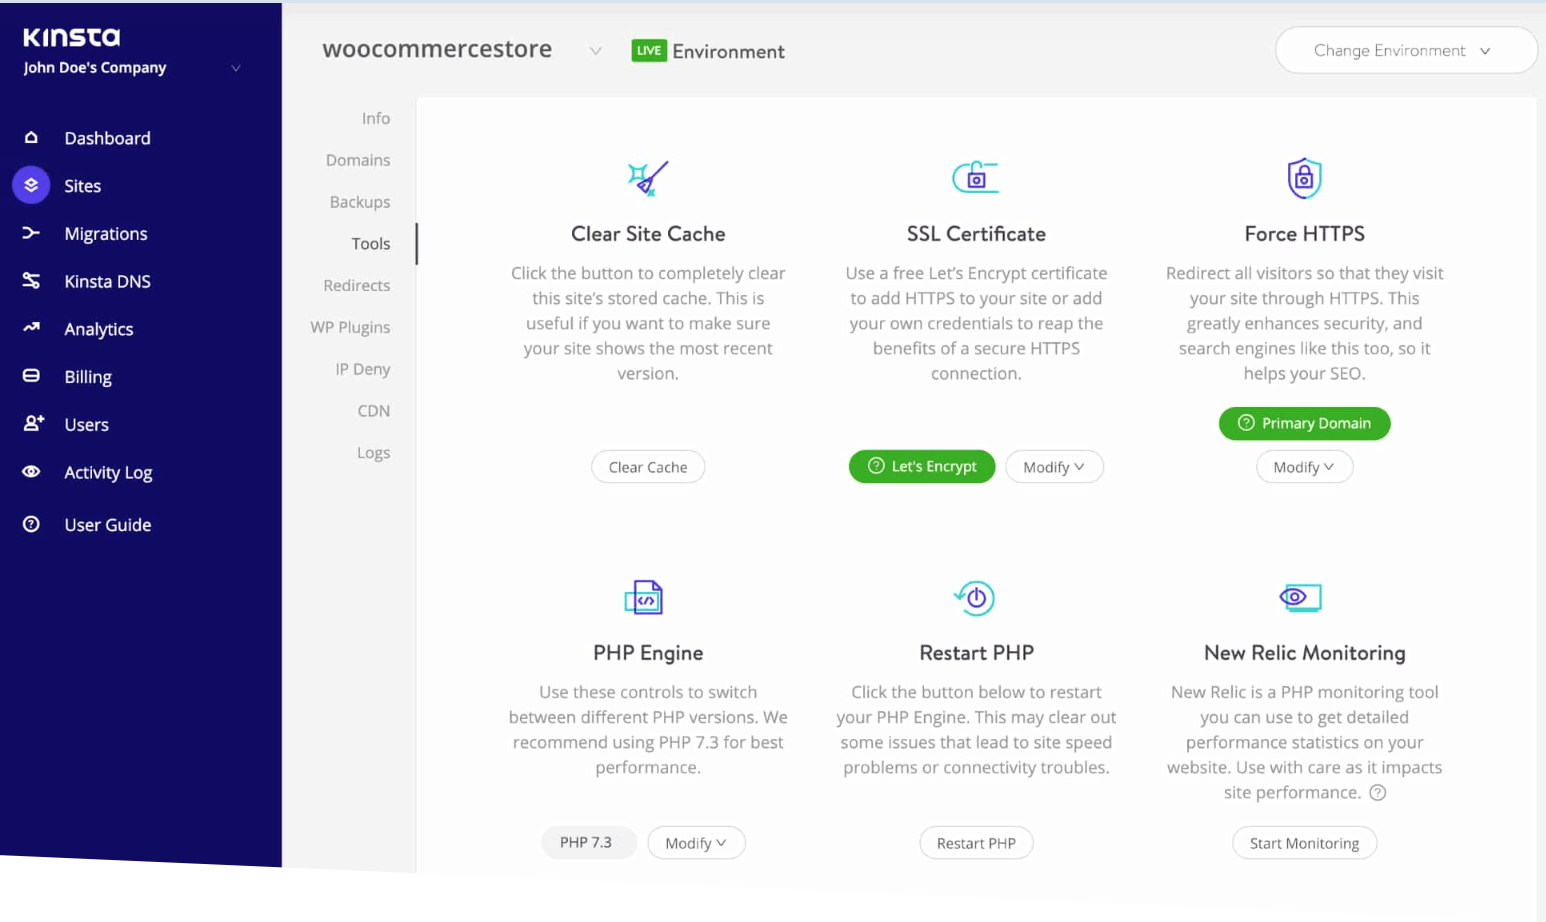The width and height of the screenshot is (1546, 922).
Task: Click the Analytics chart icon
Action: point(31,328)
